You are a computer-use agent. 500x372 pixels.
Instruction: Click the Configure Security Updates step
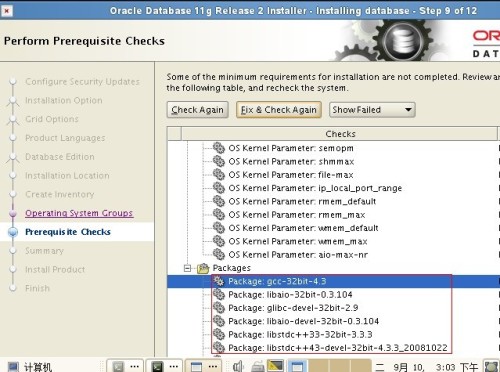pyautogui.click(x=82, y=82)
